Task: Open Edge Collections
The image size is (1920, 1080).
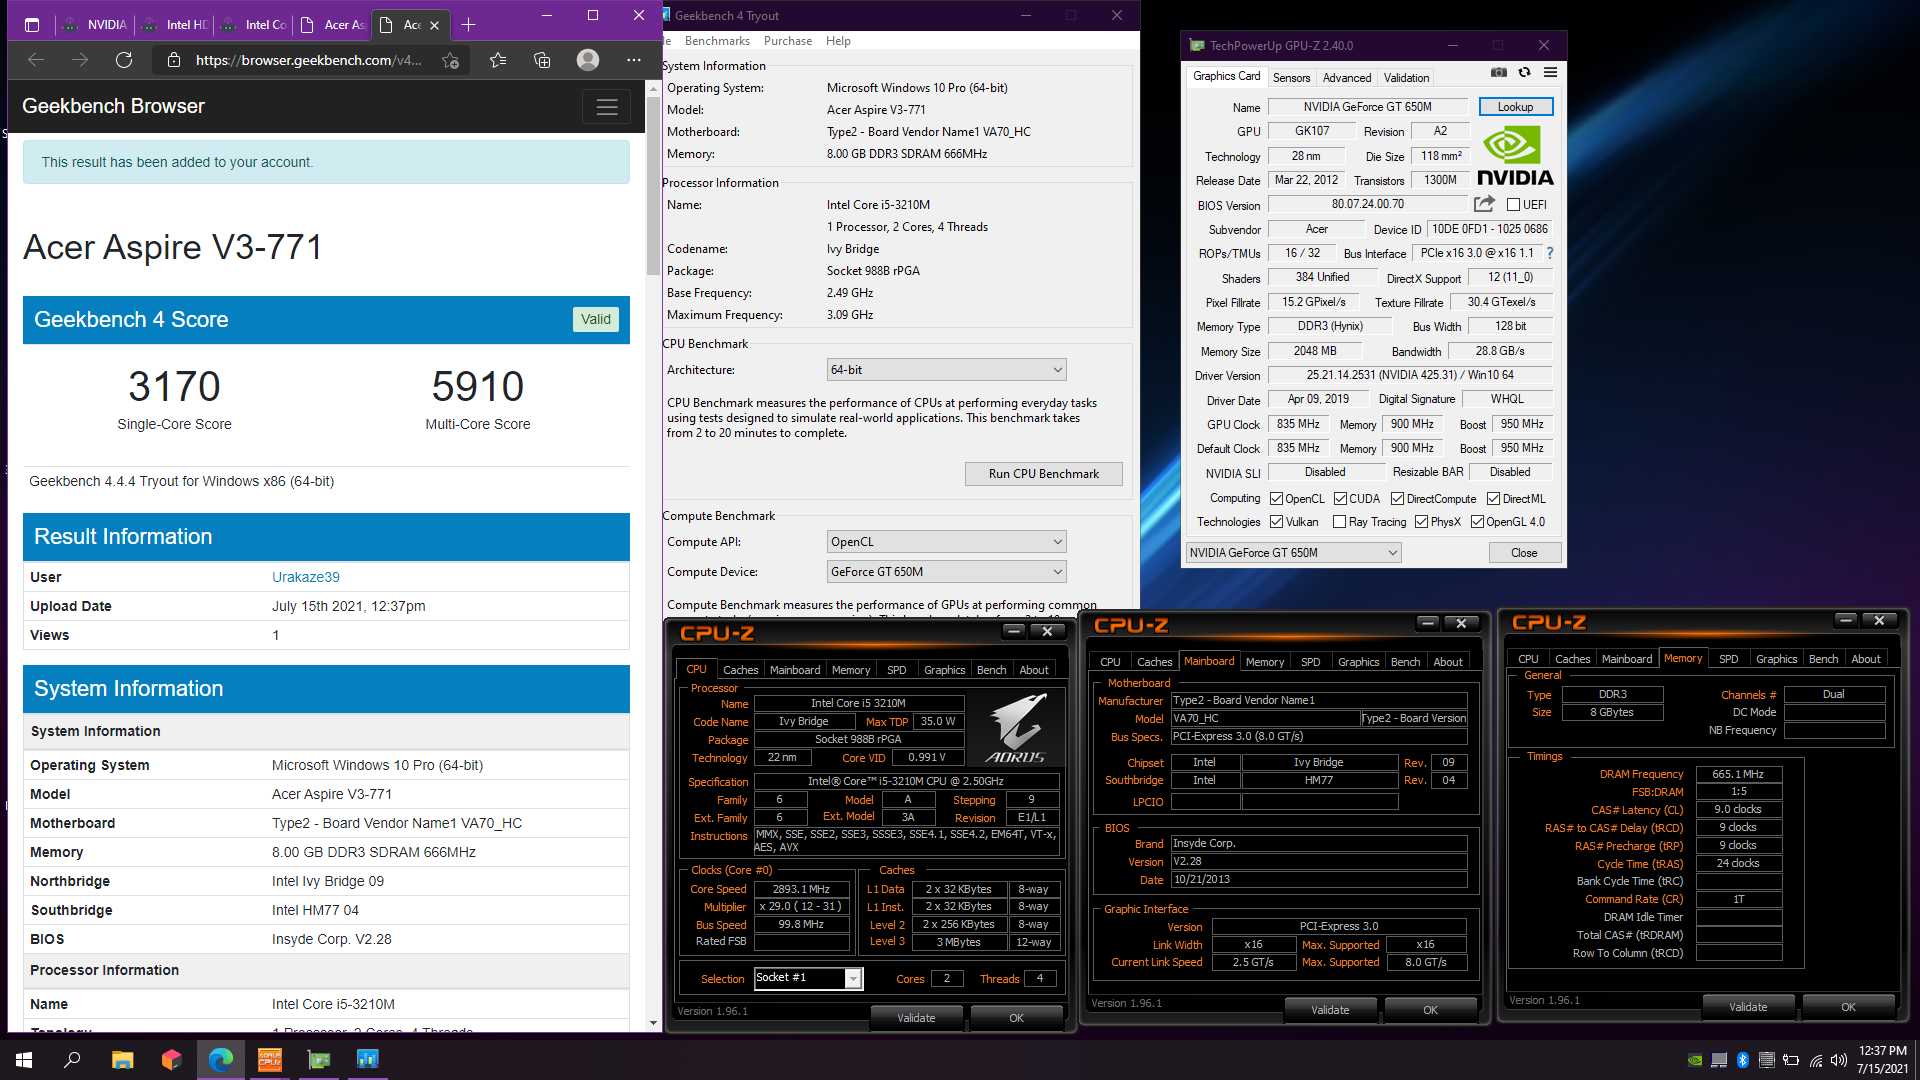Action: tap(542, 60)
